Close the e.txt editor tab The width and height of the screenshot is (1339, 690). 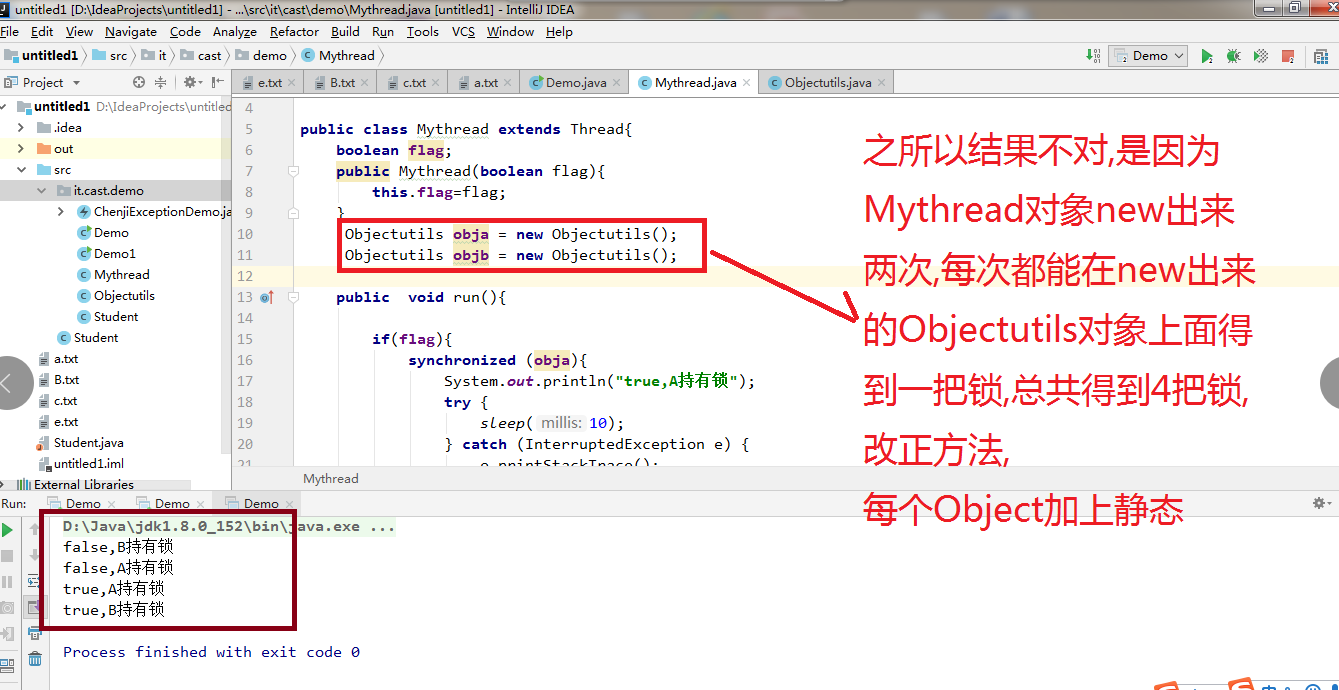[x=293, y=83]
